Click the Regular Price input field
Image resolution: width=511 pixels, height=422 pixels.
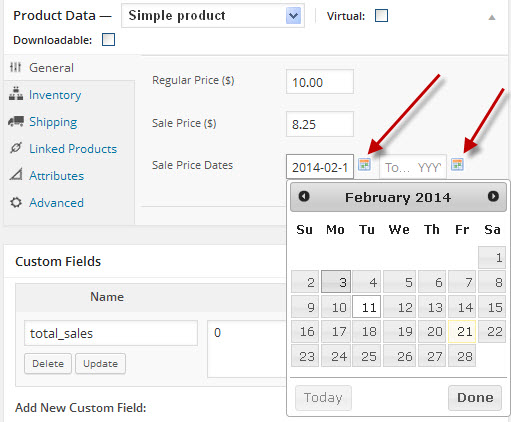point(320,82)
